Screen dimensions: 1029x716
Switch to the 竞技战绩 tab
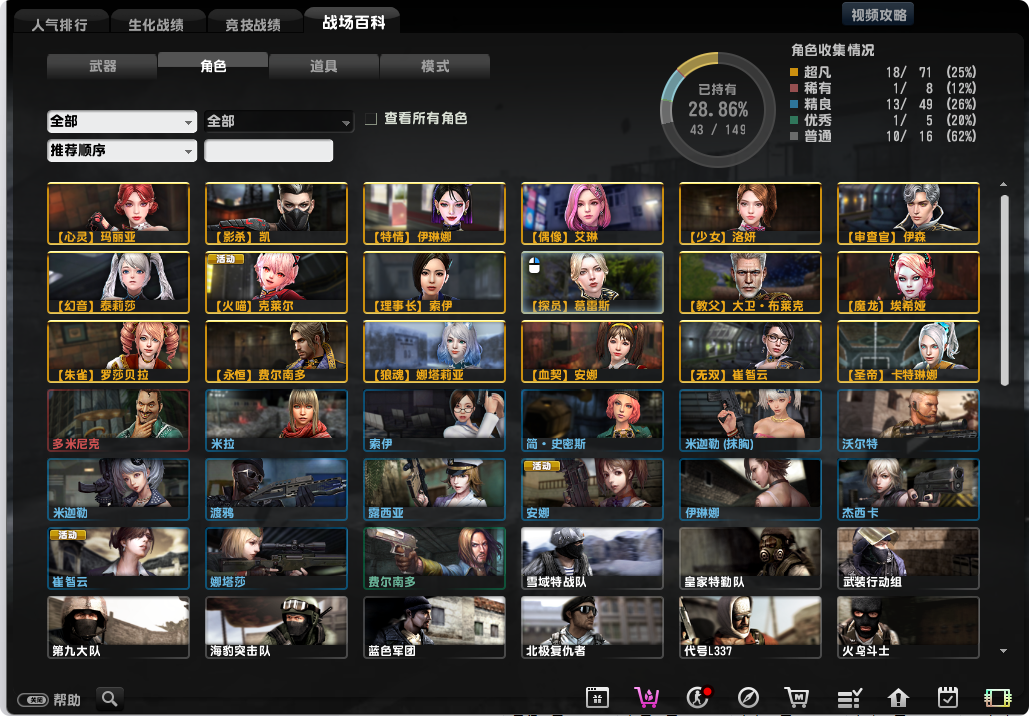[253, 24]
